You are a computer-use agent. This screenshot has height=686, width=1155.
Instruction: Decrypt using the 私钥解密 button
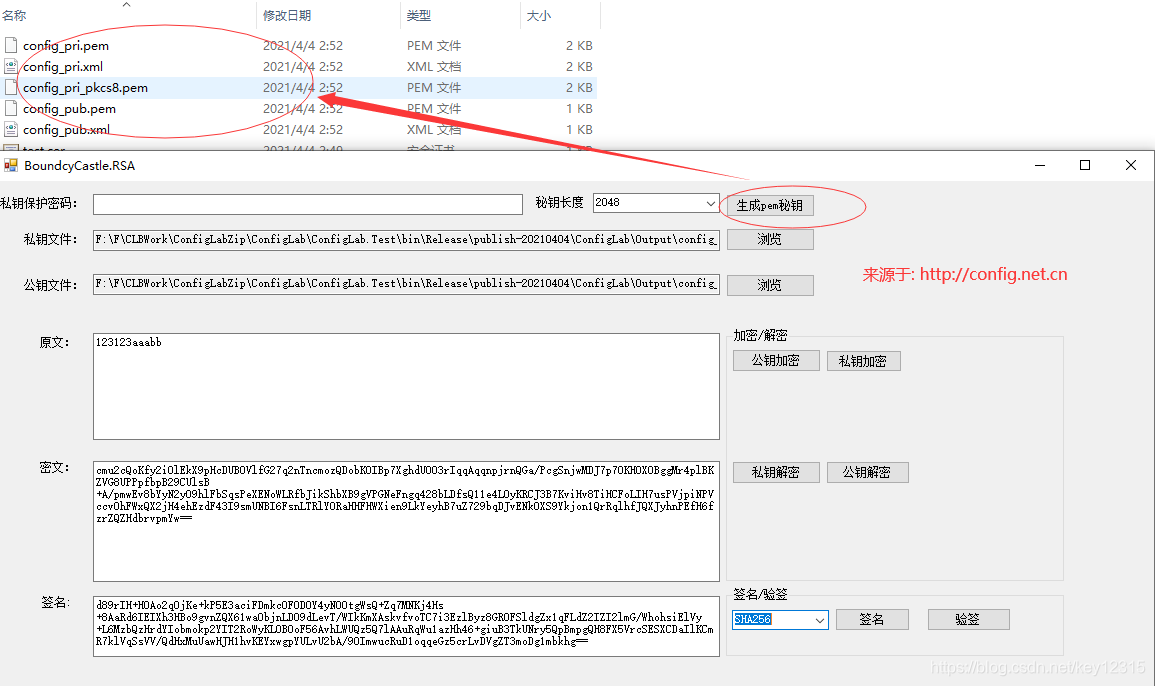(776, 472)
